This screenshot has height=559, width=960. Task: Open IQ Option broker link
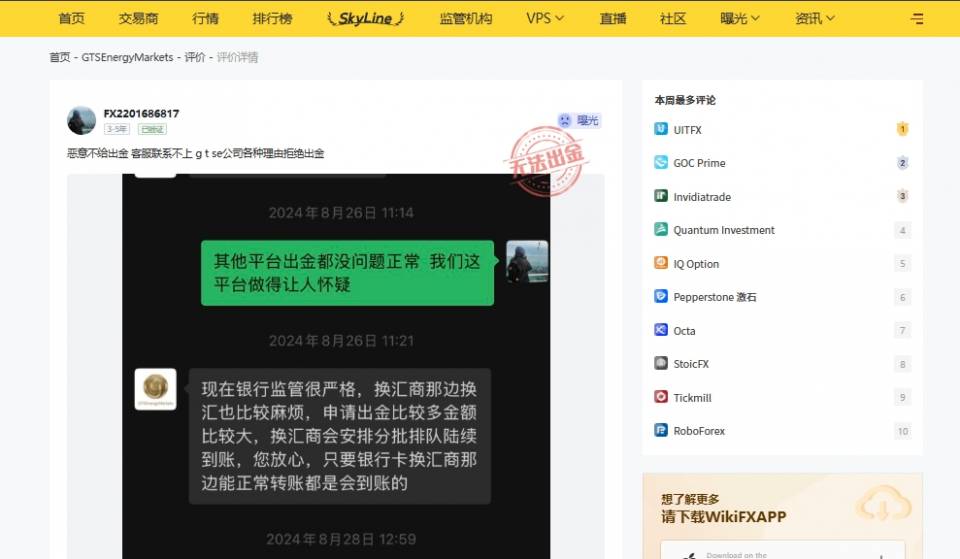[x=696, y=263]
